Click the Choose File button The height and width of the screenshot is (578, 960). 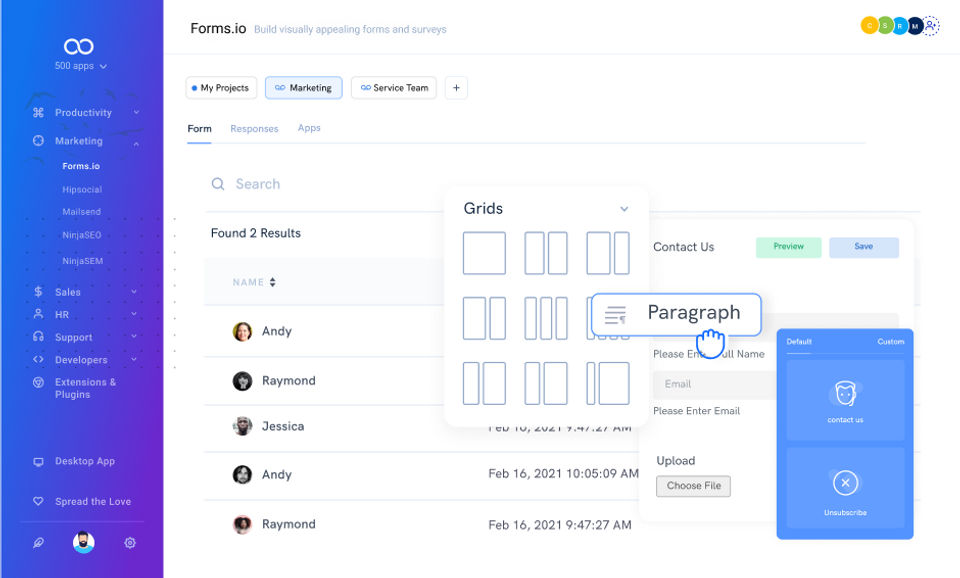click(x=694, y=486)
